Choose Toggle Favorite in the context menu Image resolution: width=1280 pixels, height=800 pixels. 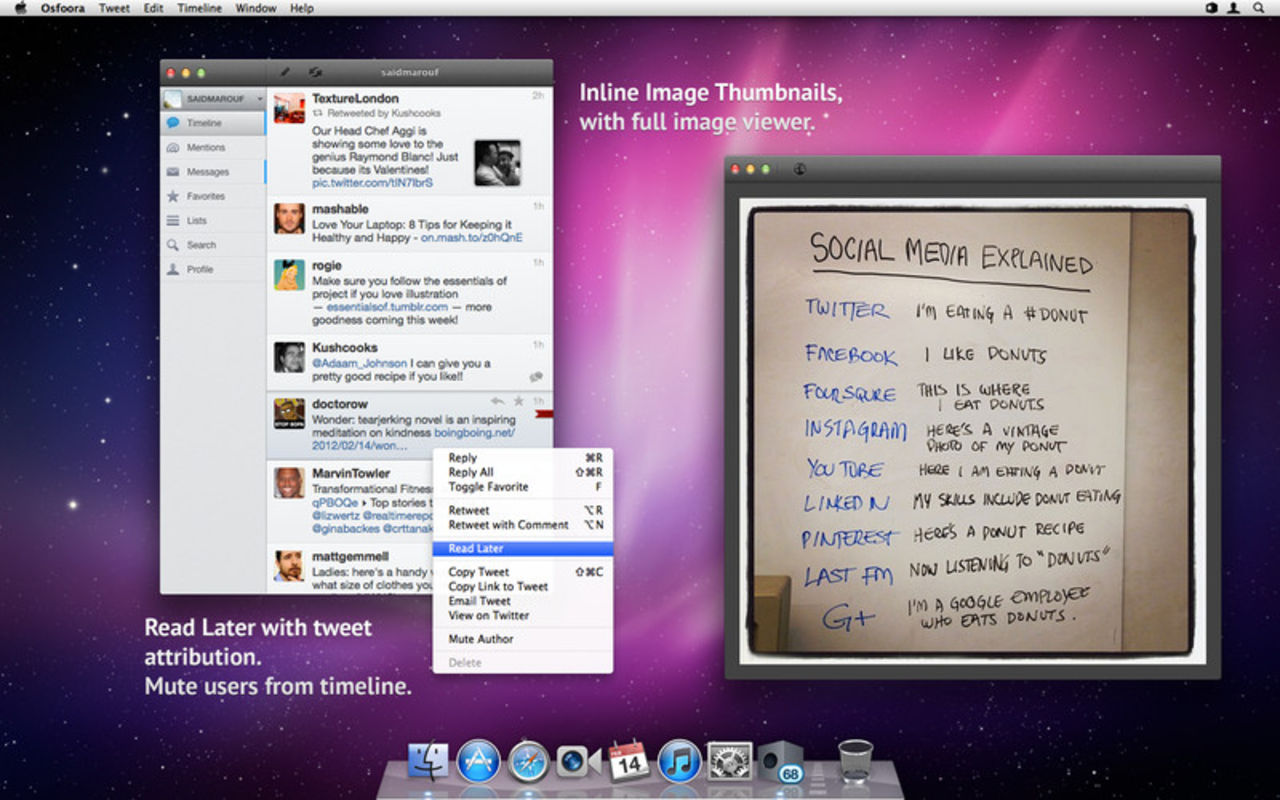488,487
